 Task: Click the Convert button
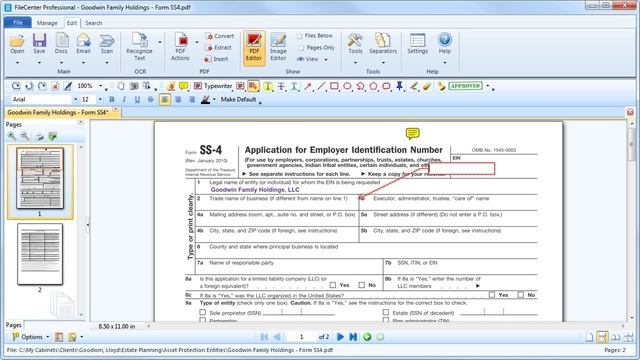220,36
